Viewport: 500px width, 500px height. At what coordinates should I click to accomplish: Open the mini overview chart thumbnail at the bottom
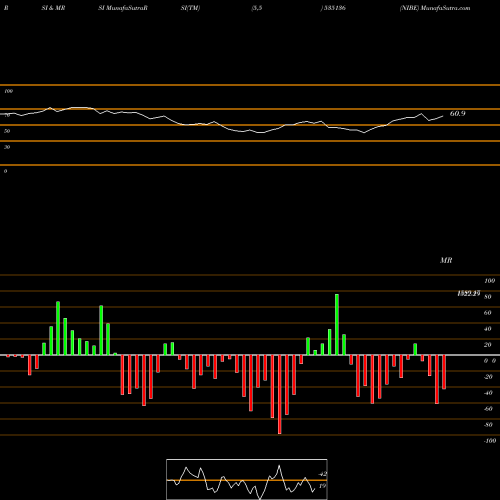[247, 479]
